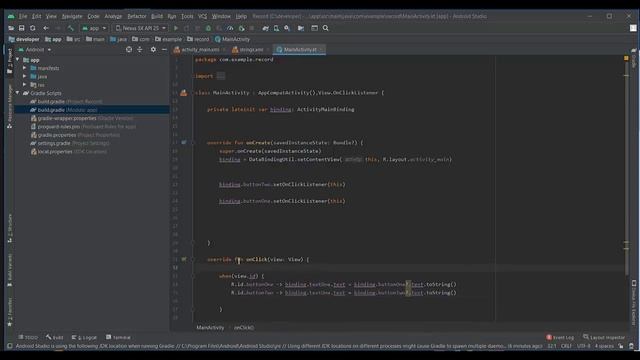The image size is (640, 360).
Task: Click the tool windows icon in bottom-left corner
Action: [x=10, y=346]
